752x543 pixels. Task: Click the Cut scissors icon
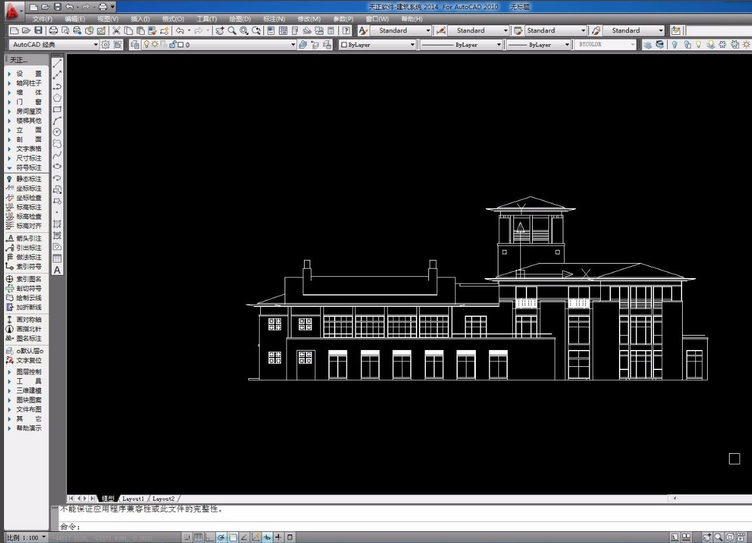(x=116, y=31)
